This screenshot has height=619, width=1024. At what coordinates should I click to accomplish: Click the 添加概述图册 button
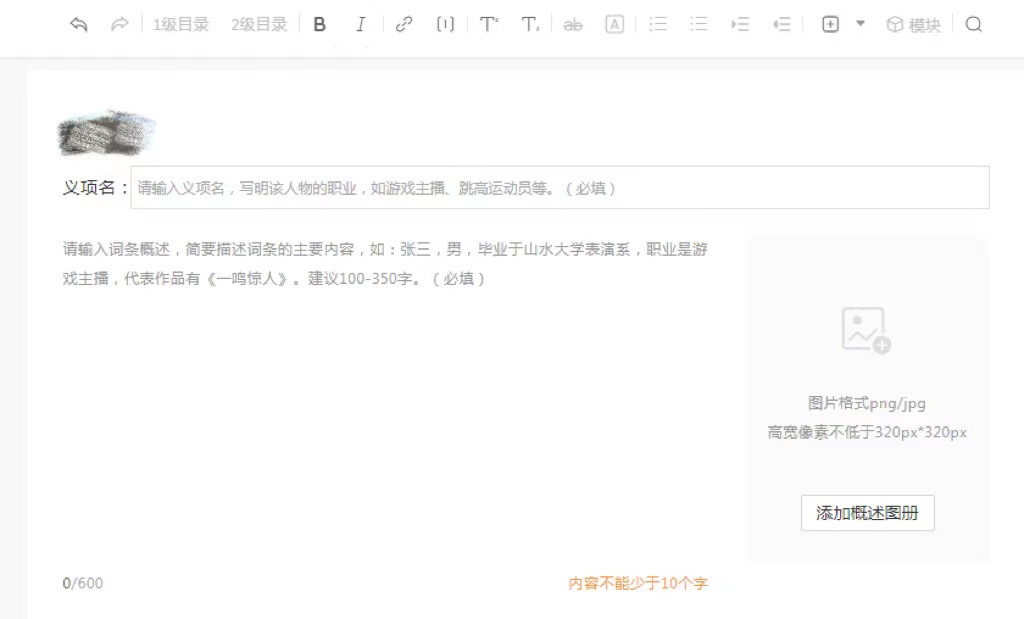867,512
